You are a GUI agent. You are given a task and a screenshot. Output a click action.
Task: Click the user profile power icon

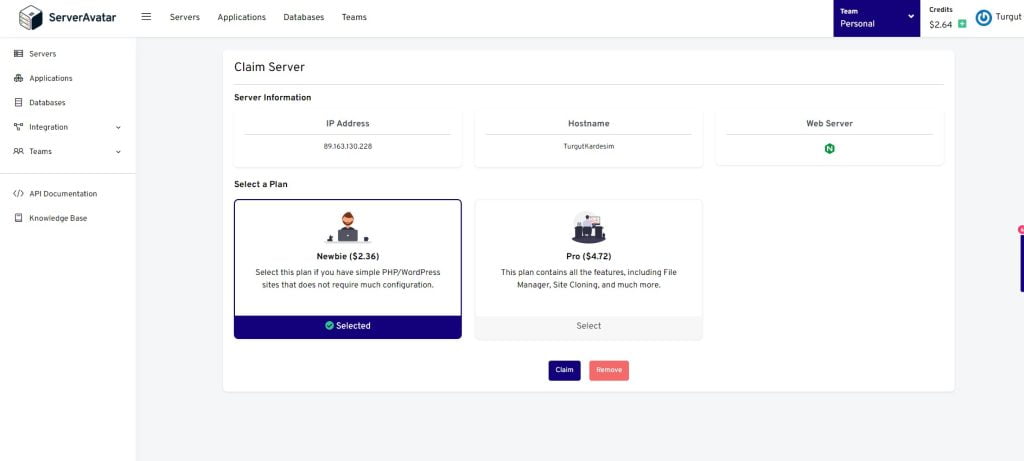point(983,17)
